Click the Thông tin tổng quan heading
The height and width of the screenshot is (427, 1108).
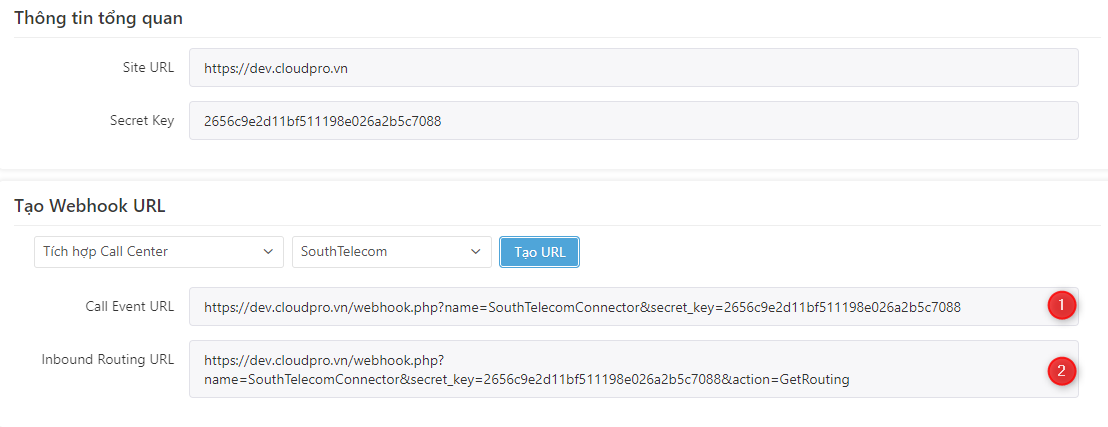click(x=99, y=18)
